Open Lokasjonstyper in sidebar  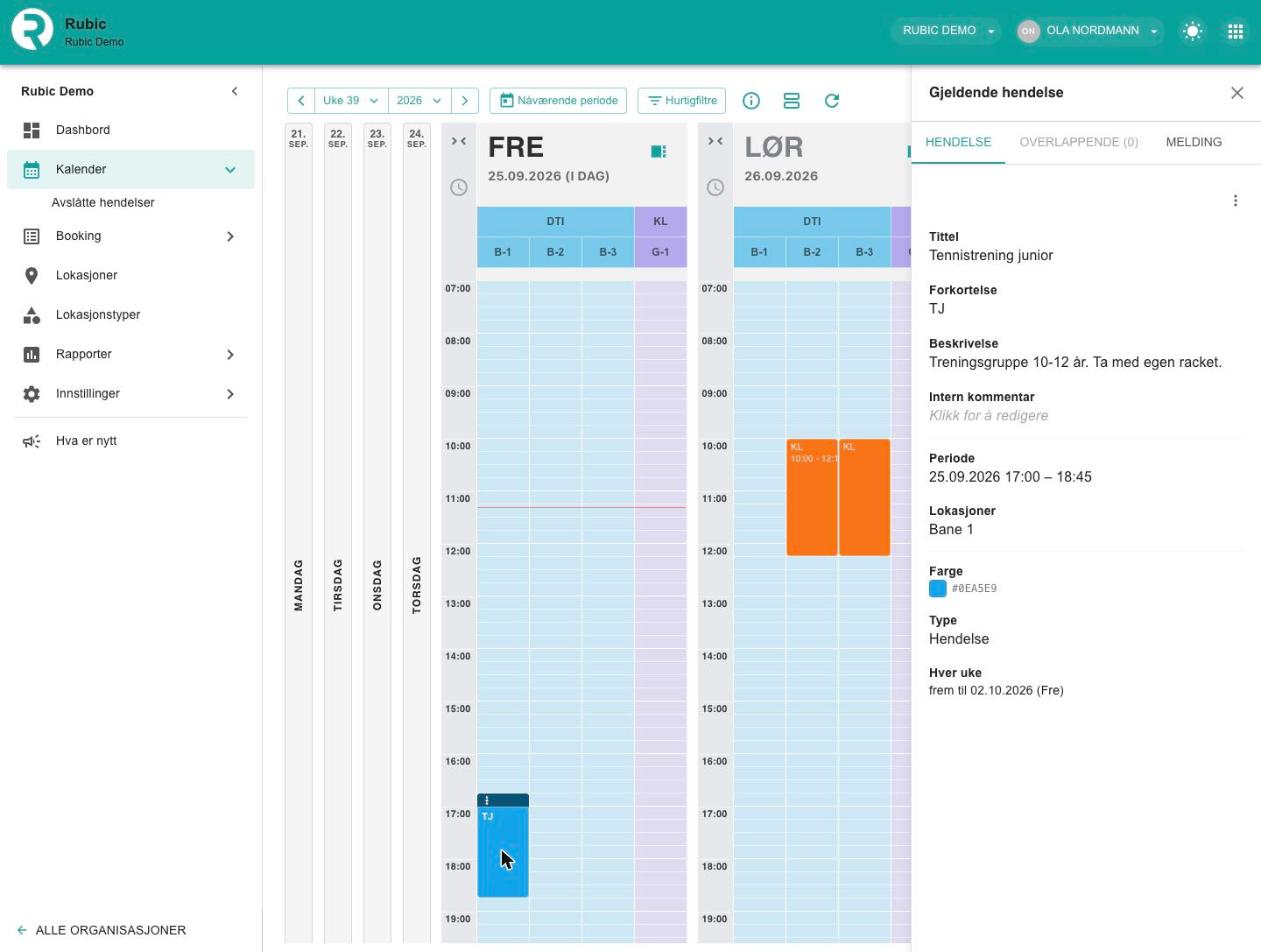point(131,315)
